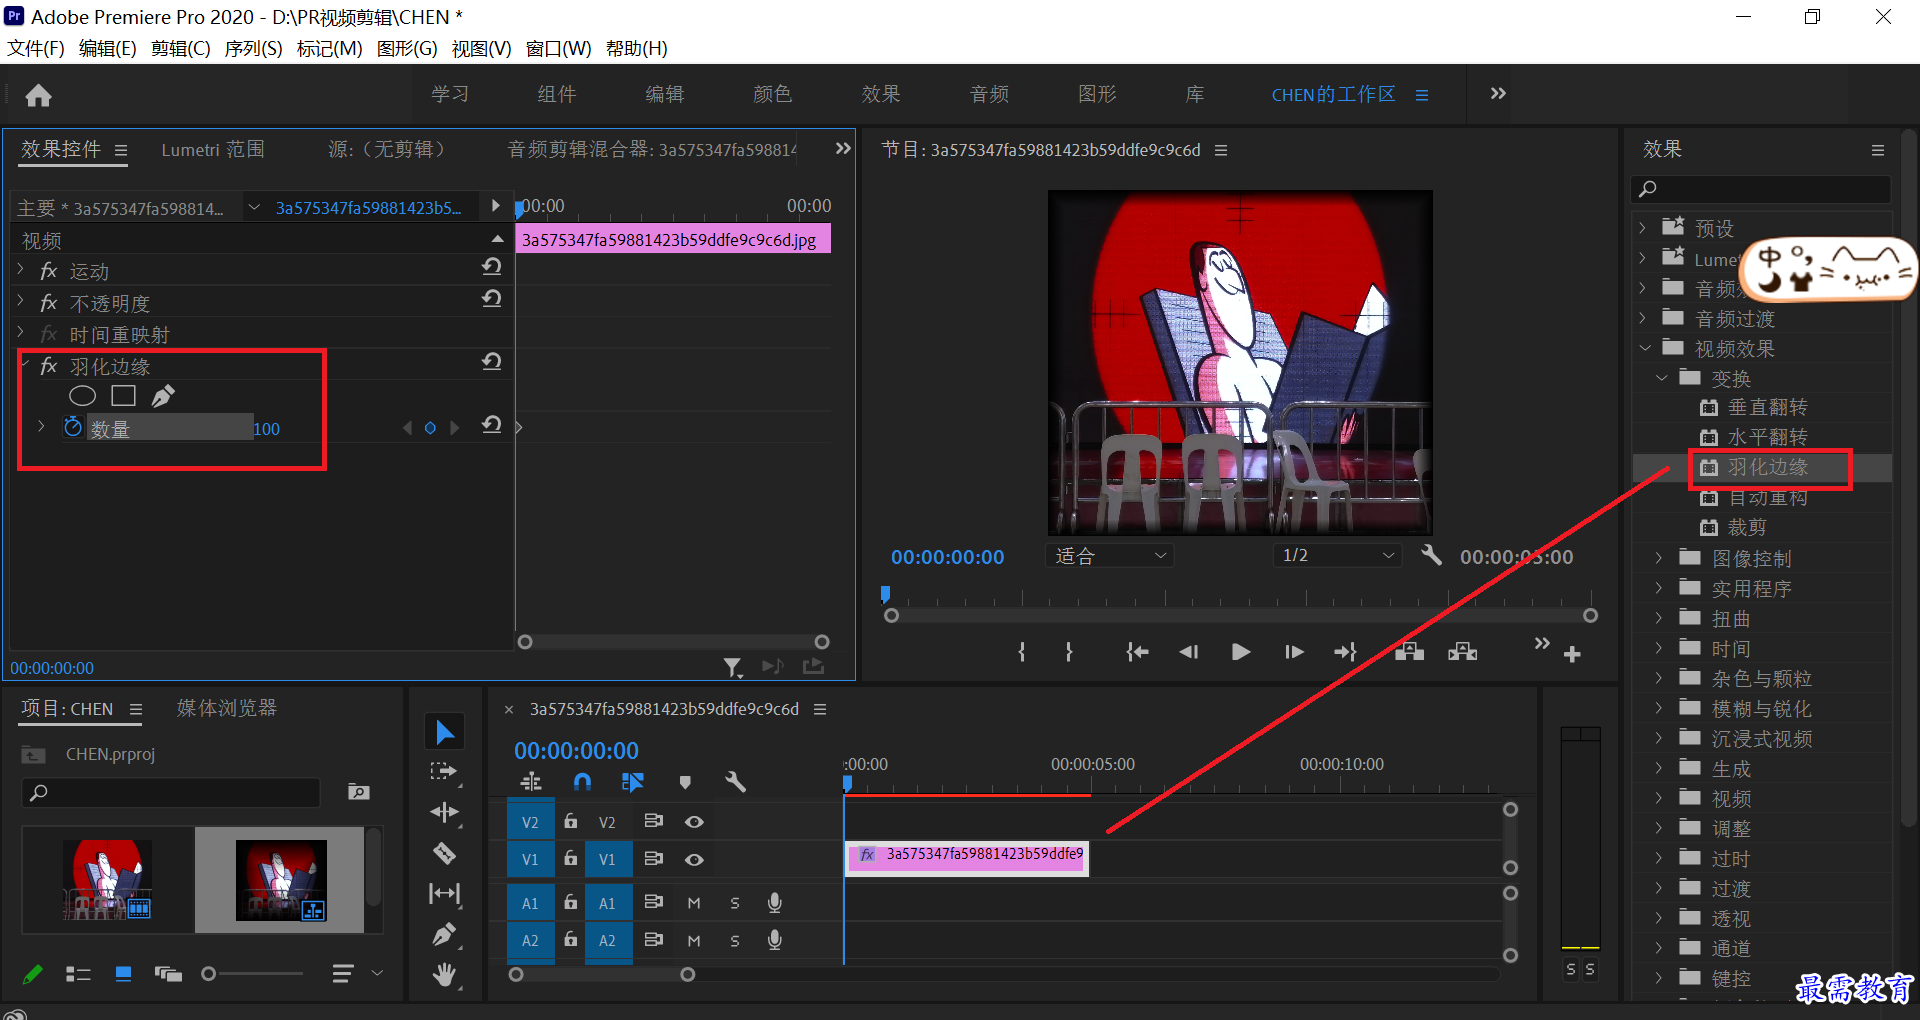Show more workspaces overflow arrows
The height and width of the screenshot is (1020, 1920).
pos(1498,94)
